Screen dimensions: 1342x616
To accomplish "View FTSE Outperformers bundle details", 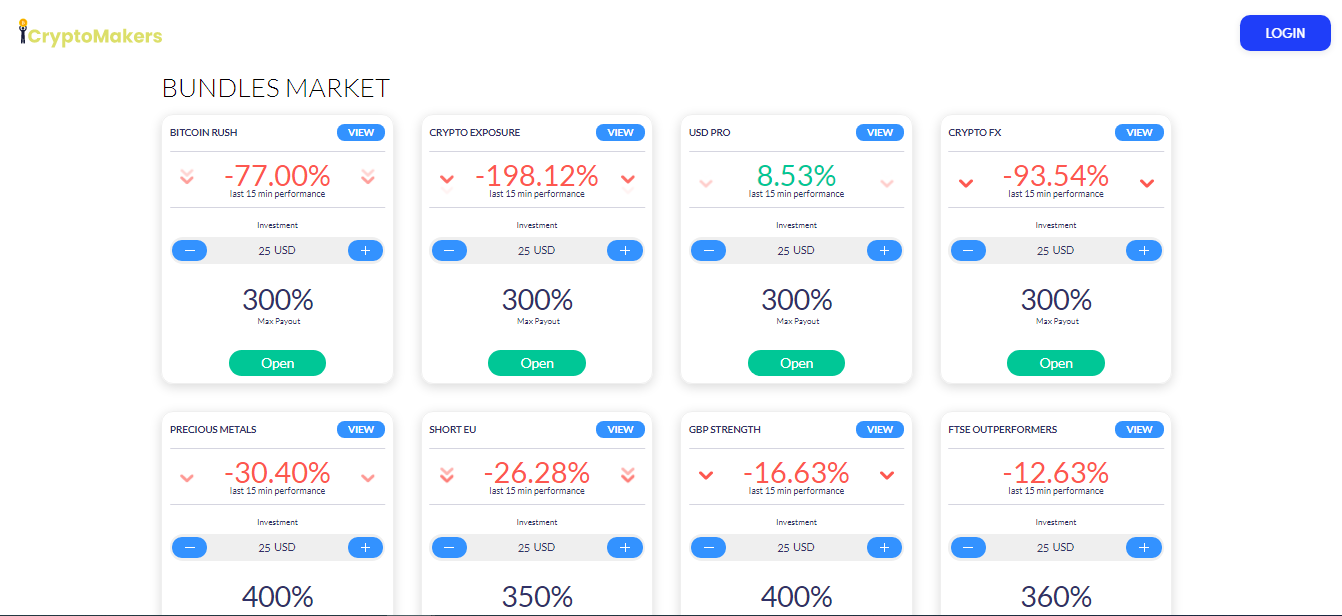I will 1139,429.
